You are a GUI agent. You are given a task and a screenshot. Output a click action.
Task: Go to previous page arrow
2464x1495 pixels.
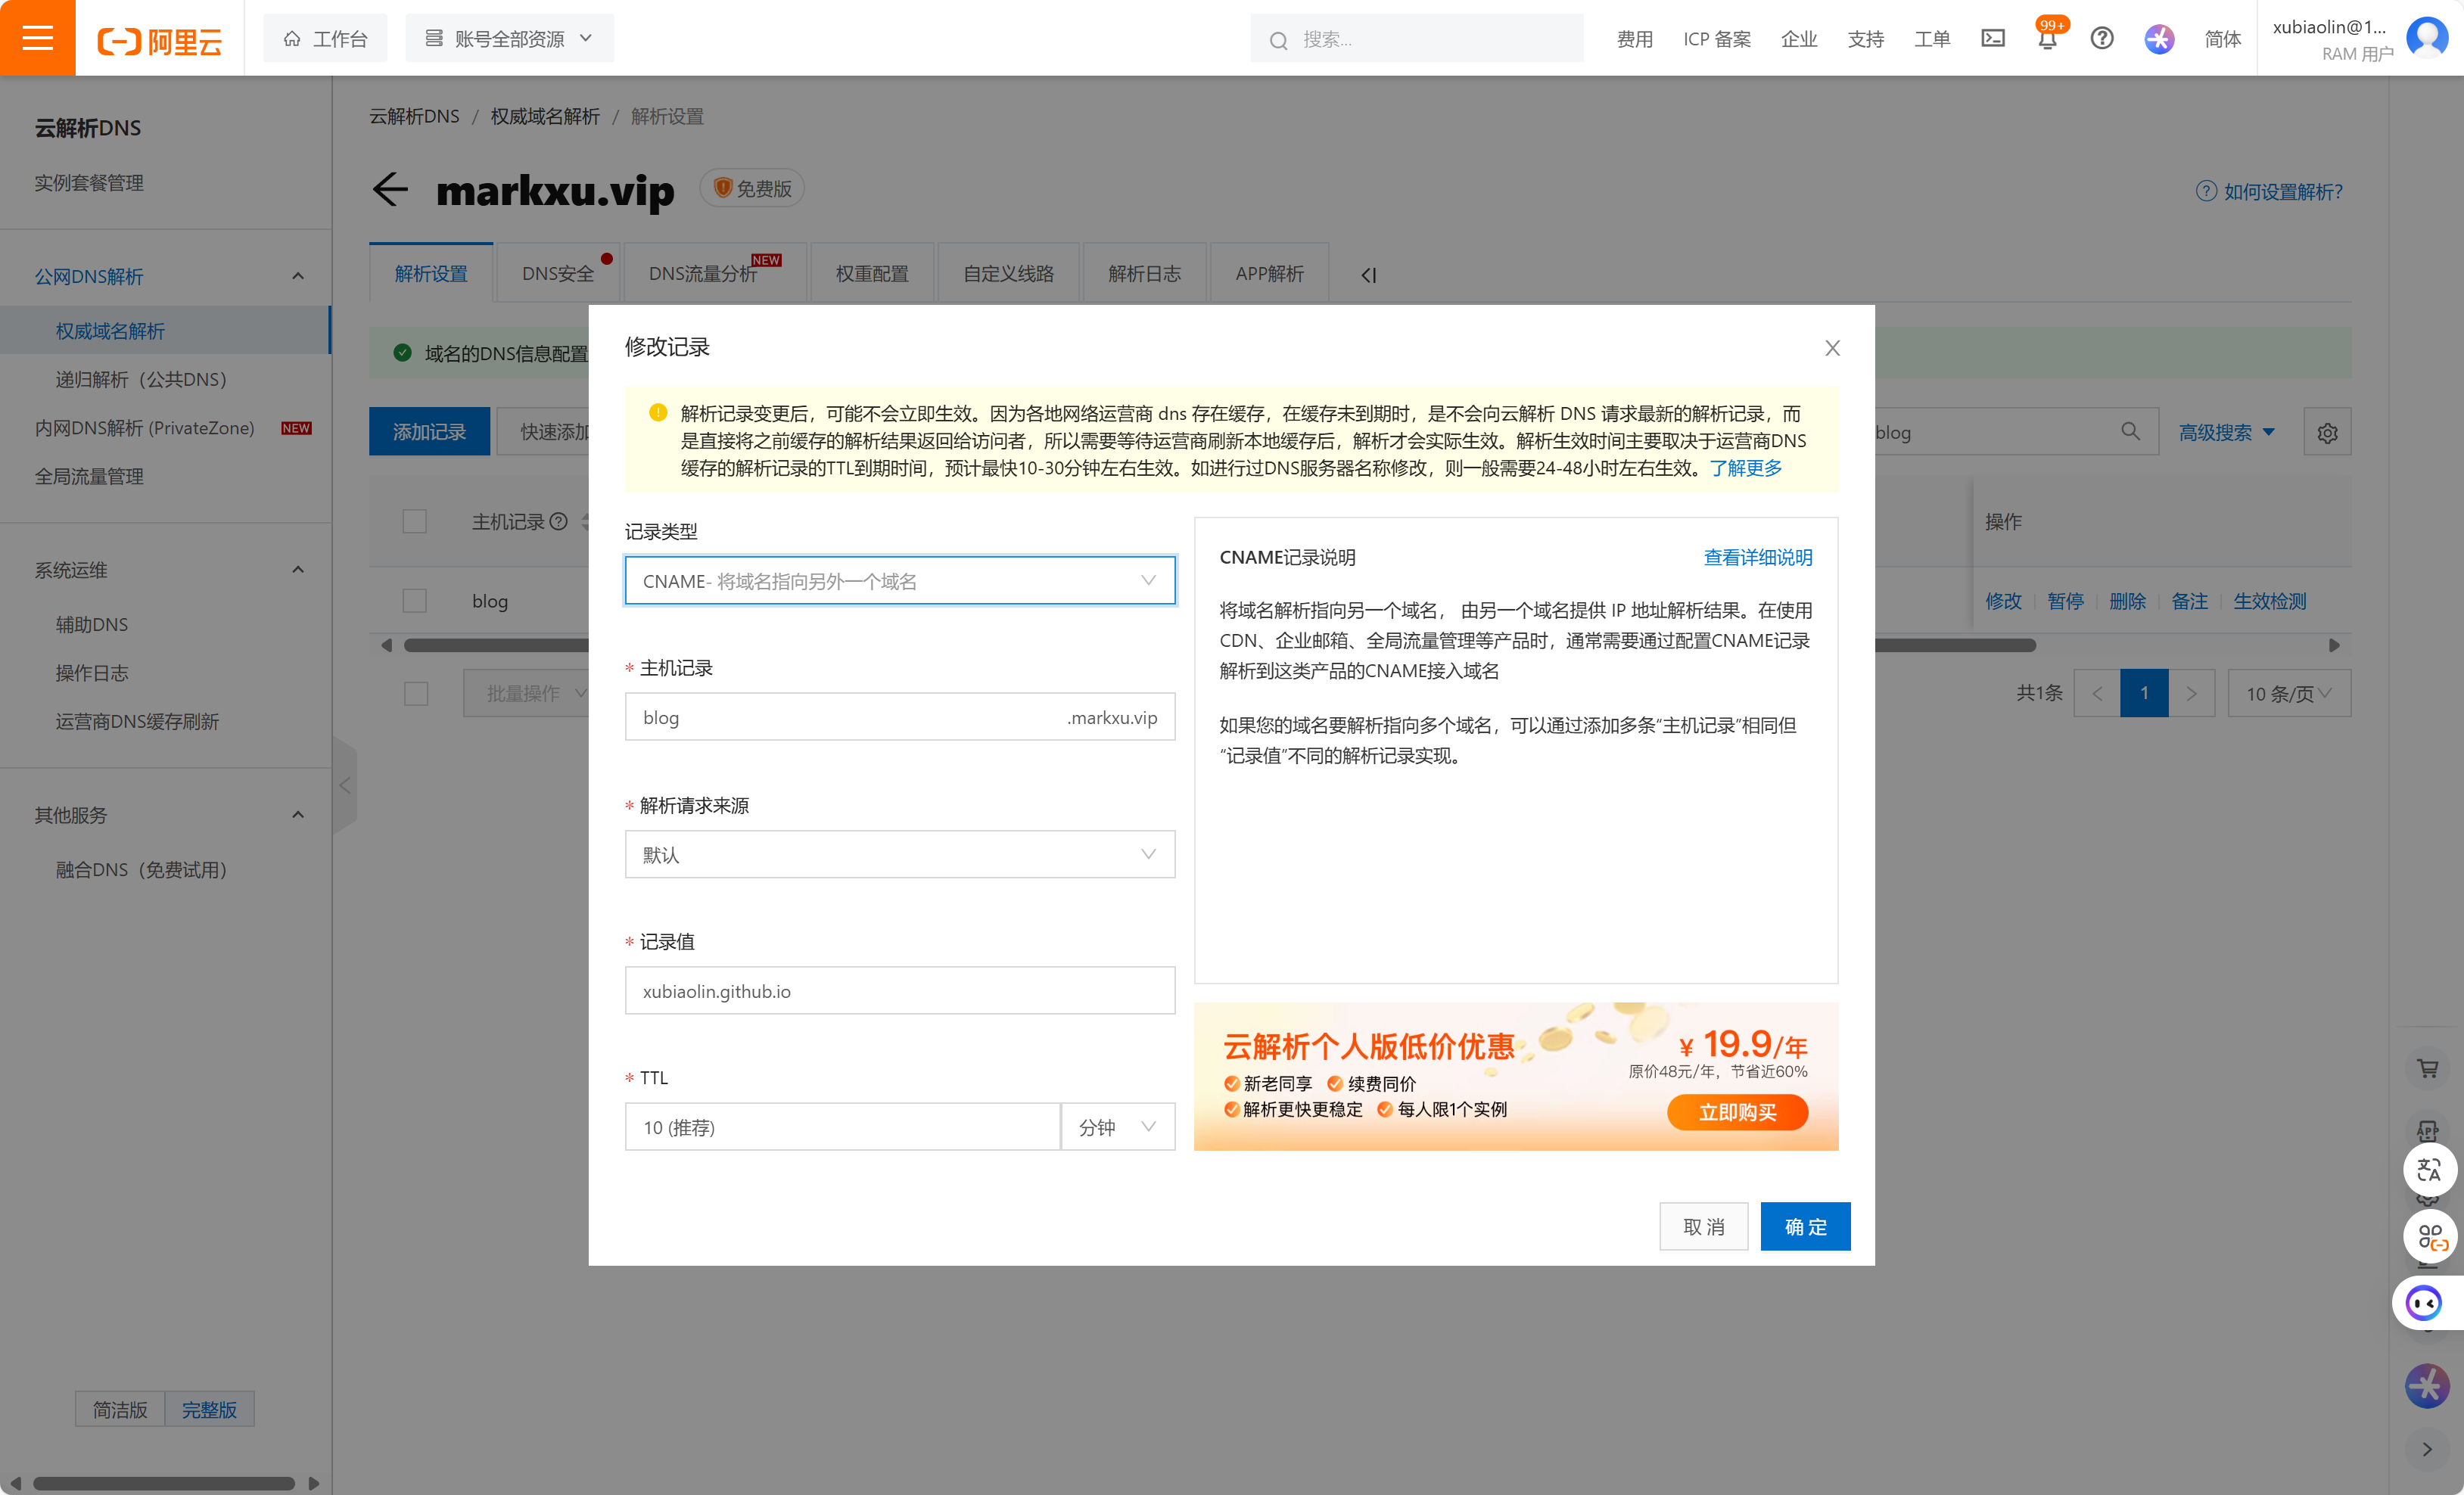(2097, 693)
